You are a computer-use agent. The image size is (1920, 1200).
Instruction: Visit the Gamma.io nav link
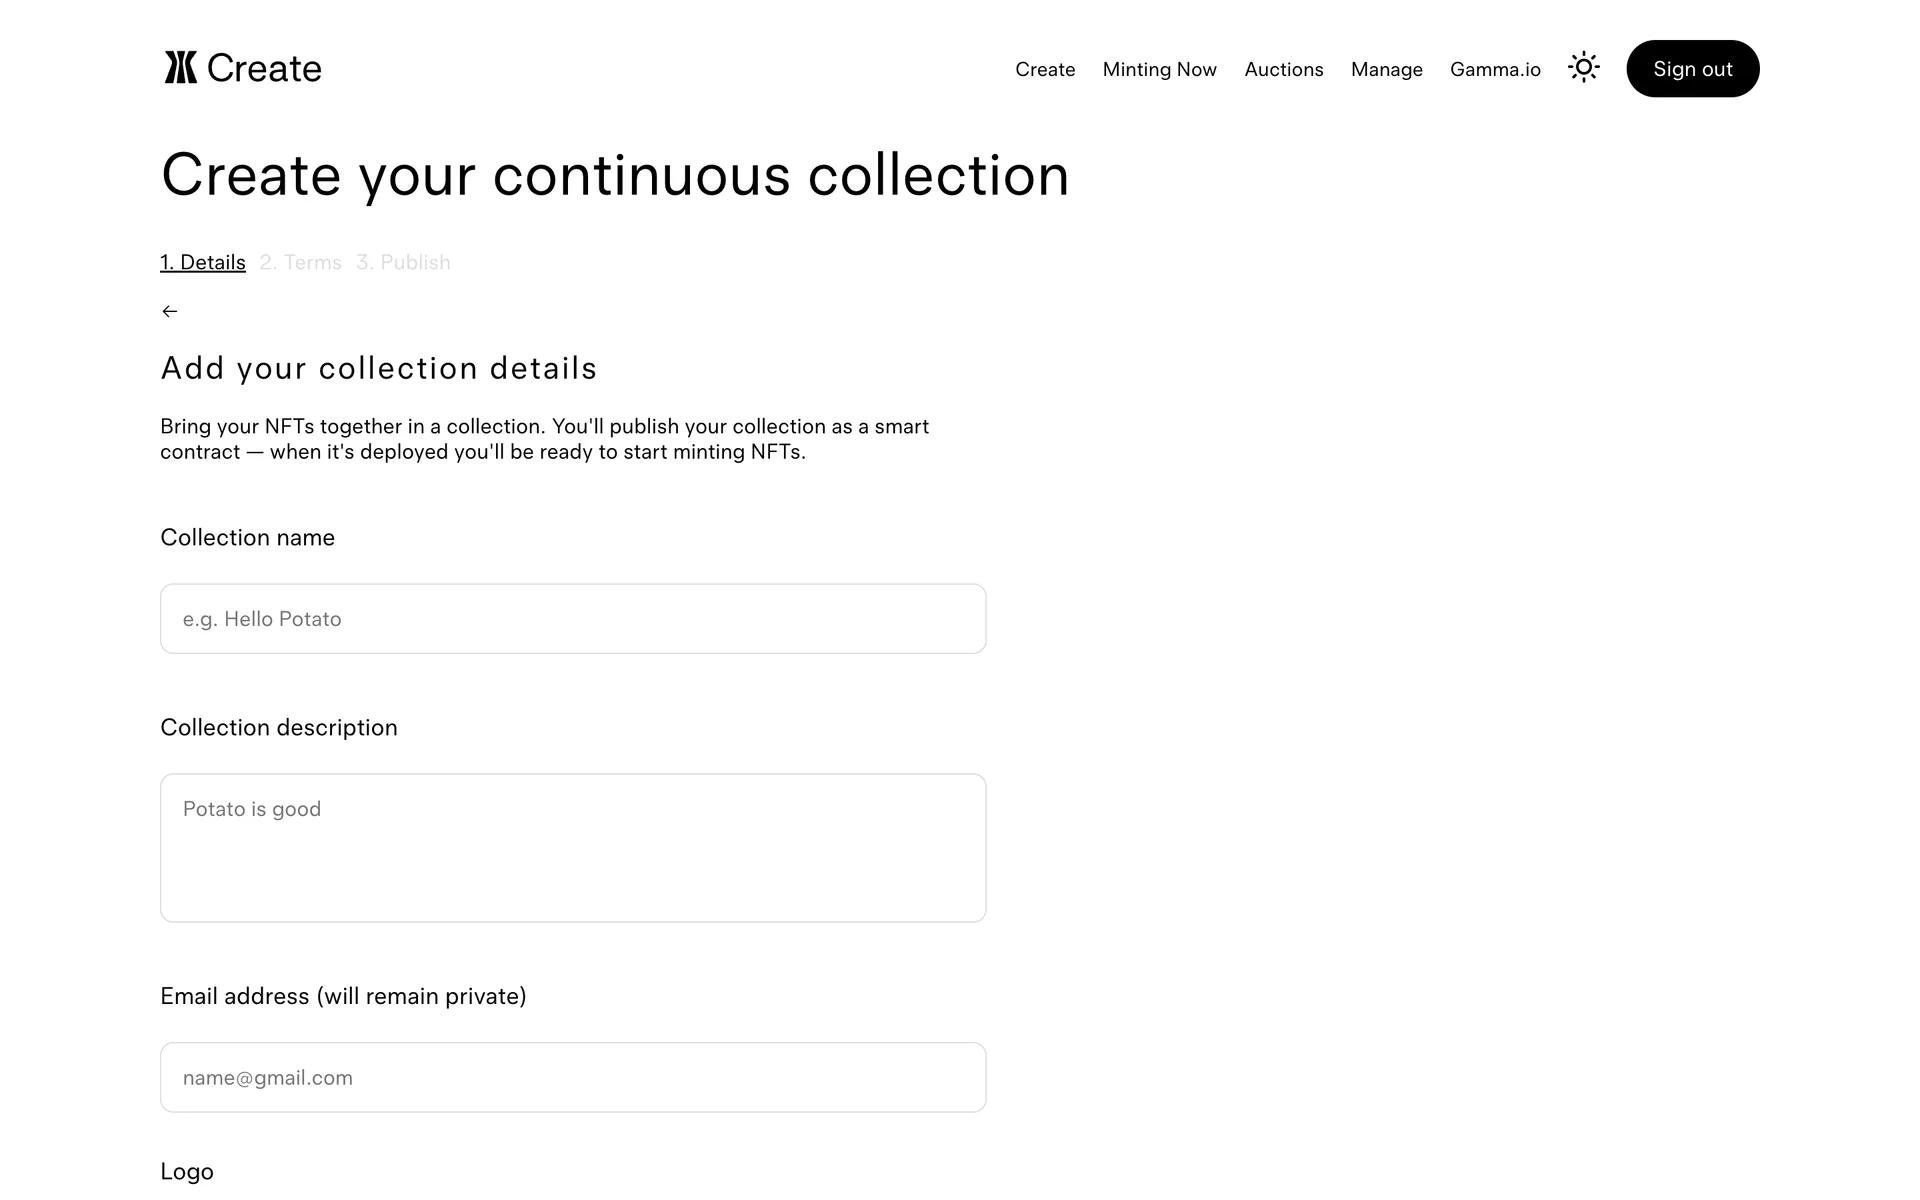point(1495,69)
